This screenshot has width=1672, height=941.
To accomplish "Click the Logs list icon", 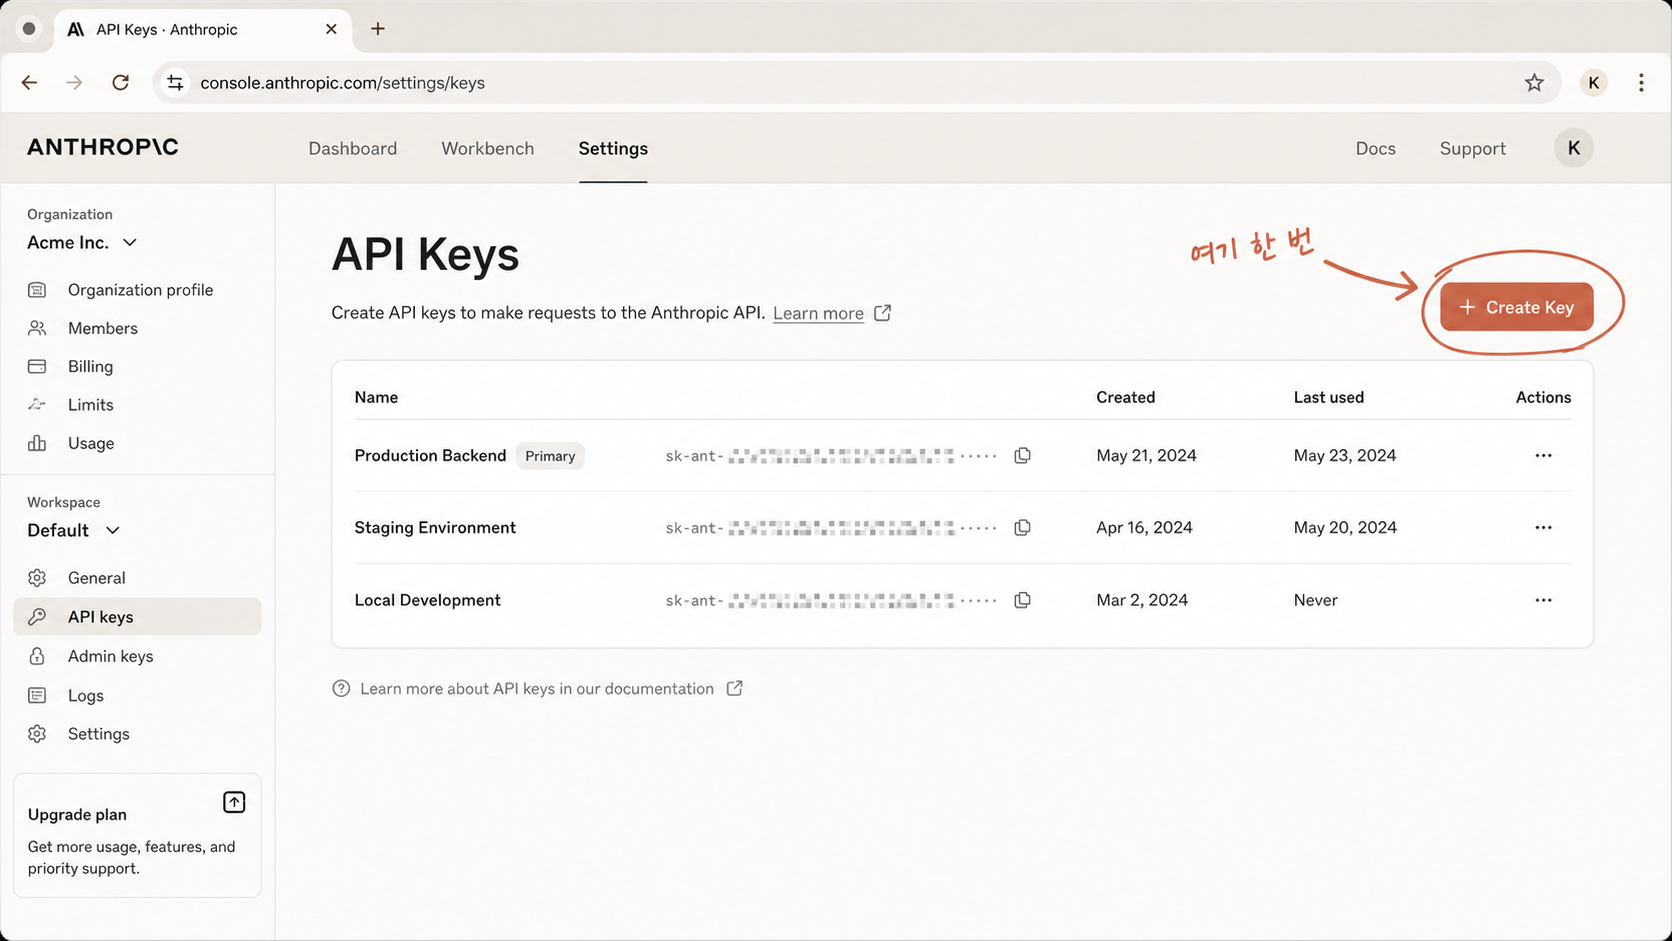I will [x=37, y=695].
